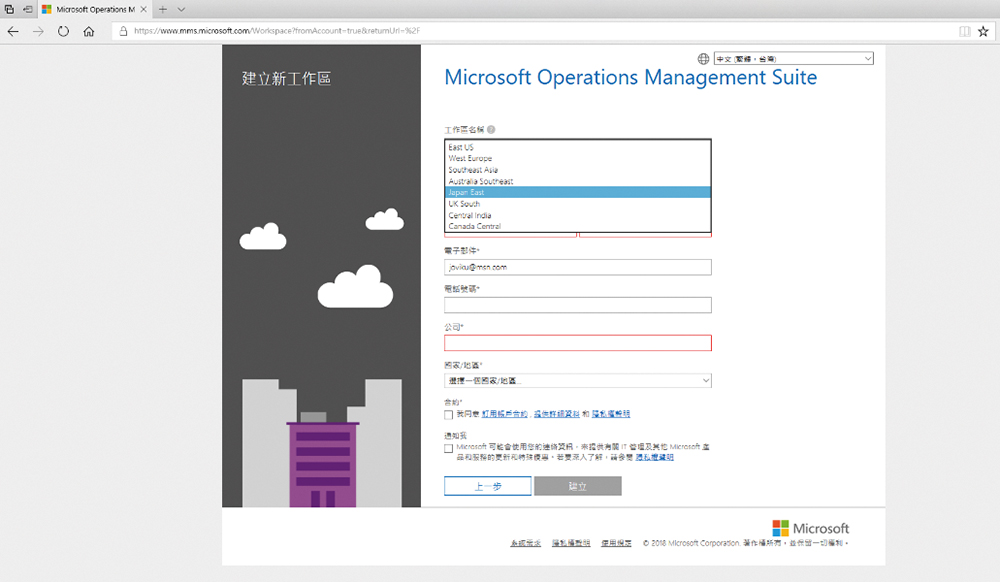The height and width of the screenshot is (582, 1000).
Task: Open the 使用規定 footer link
Action: click(616, 543)
